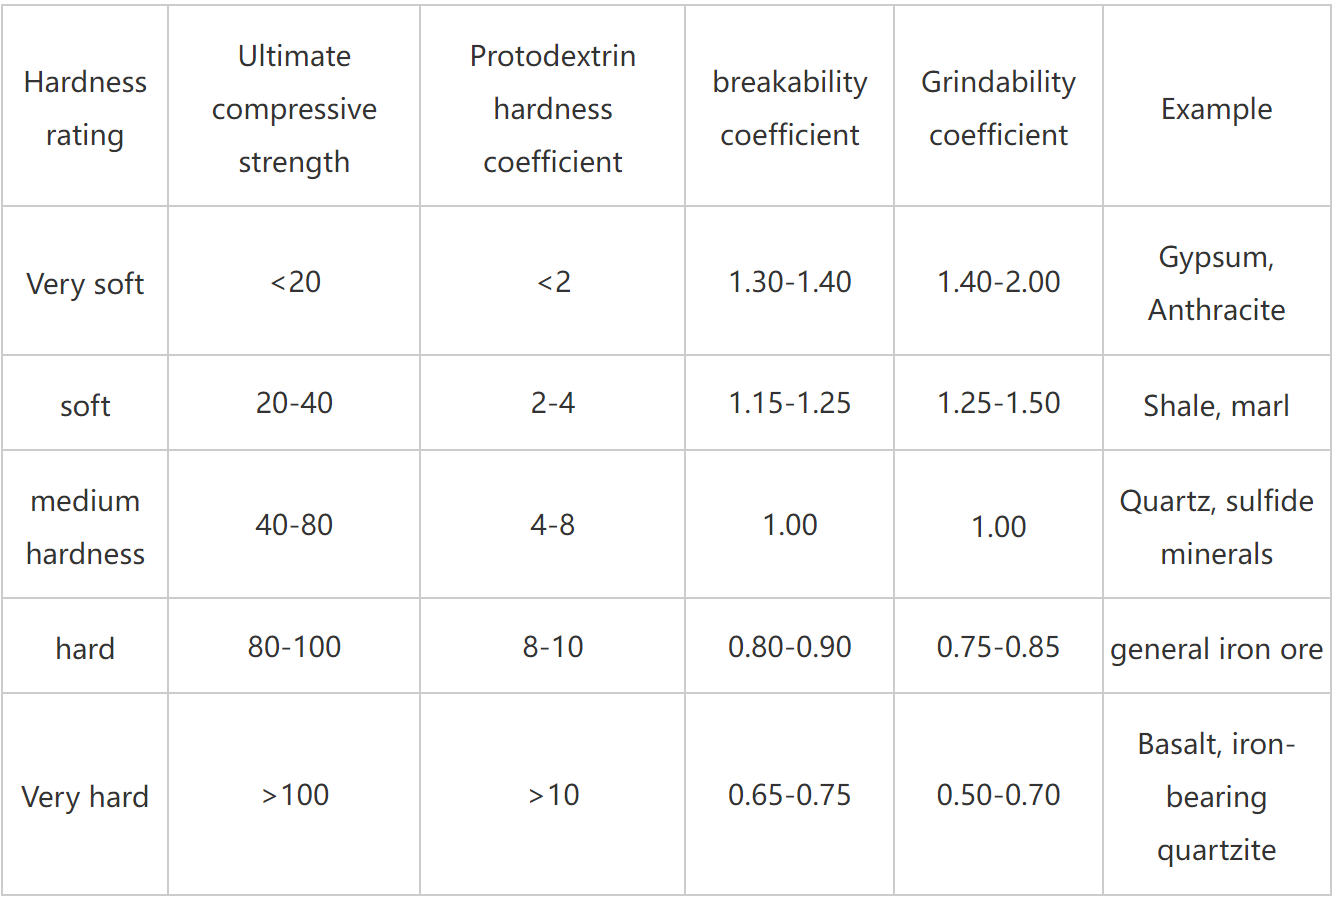Select the "Example" column header

point(1216,108)
